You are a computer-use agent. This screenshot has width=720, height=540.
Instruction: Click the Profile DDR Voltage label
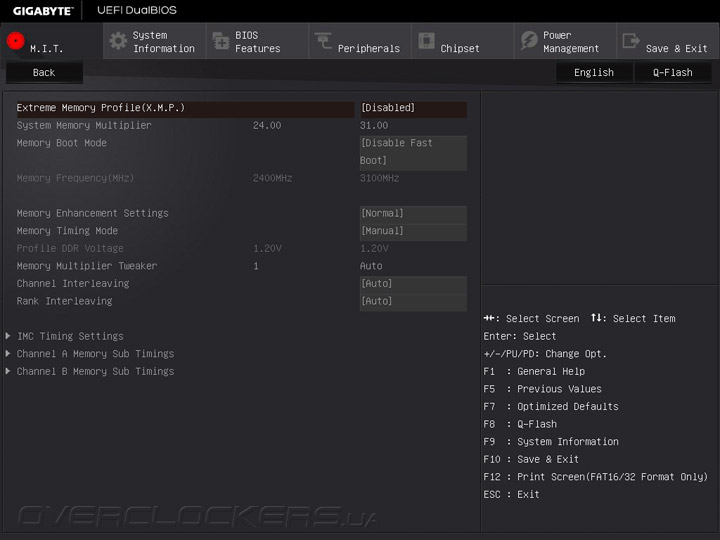click(70, 248)
